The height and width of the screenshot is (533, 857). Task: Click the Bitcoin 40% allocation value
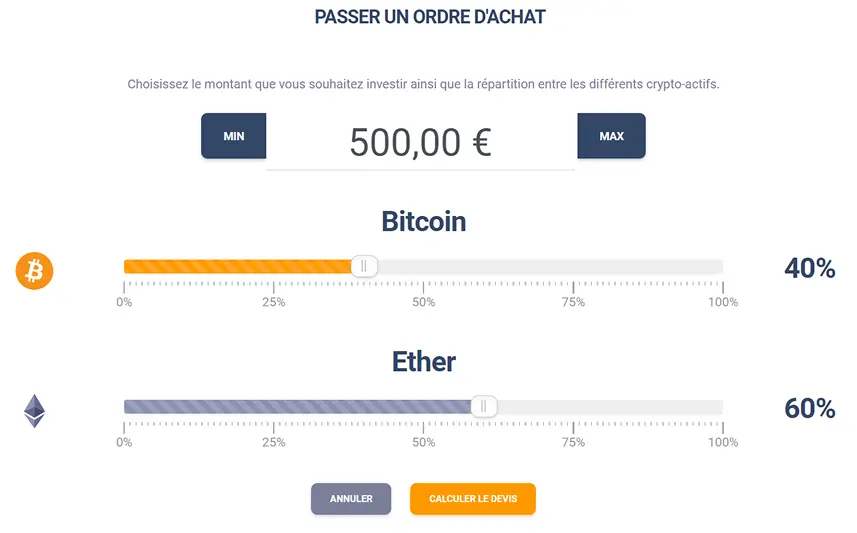pyautogui.click(x=809, y=268)
